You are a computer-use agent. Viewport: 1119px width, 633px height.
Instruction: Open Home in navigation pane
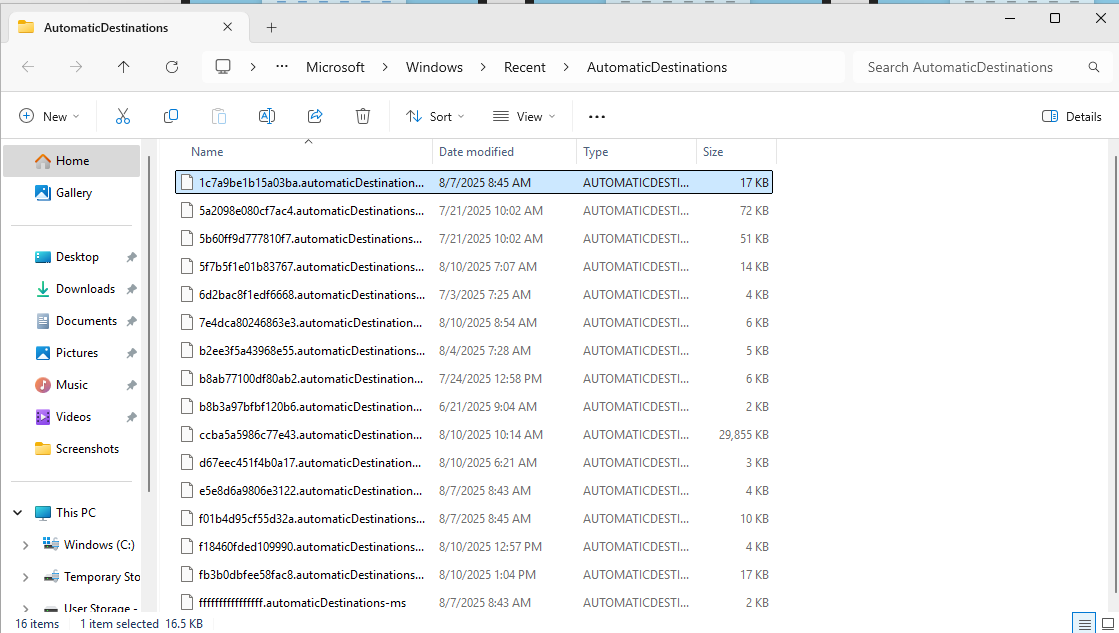(x=71, y=161)
